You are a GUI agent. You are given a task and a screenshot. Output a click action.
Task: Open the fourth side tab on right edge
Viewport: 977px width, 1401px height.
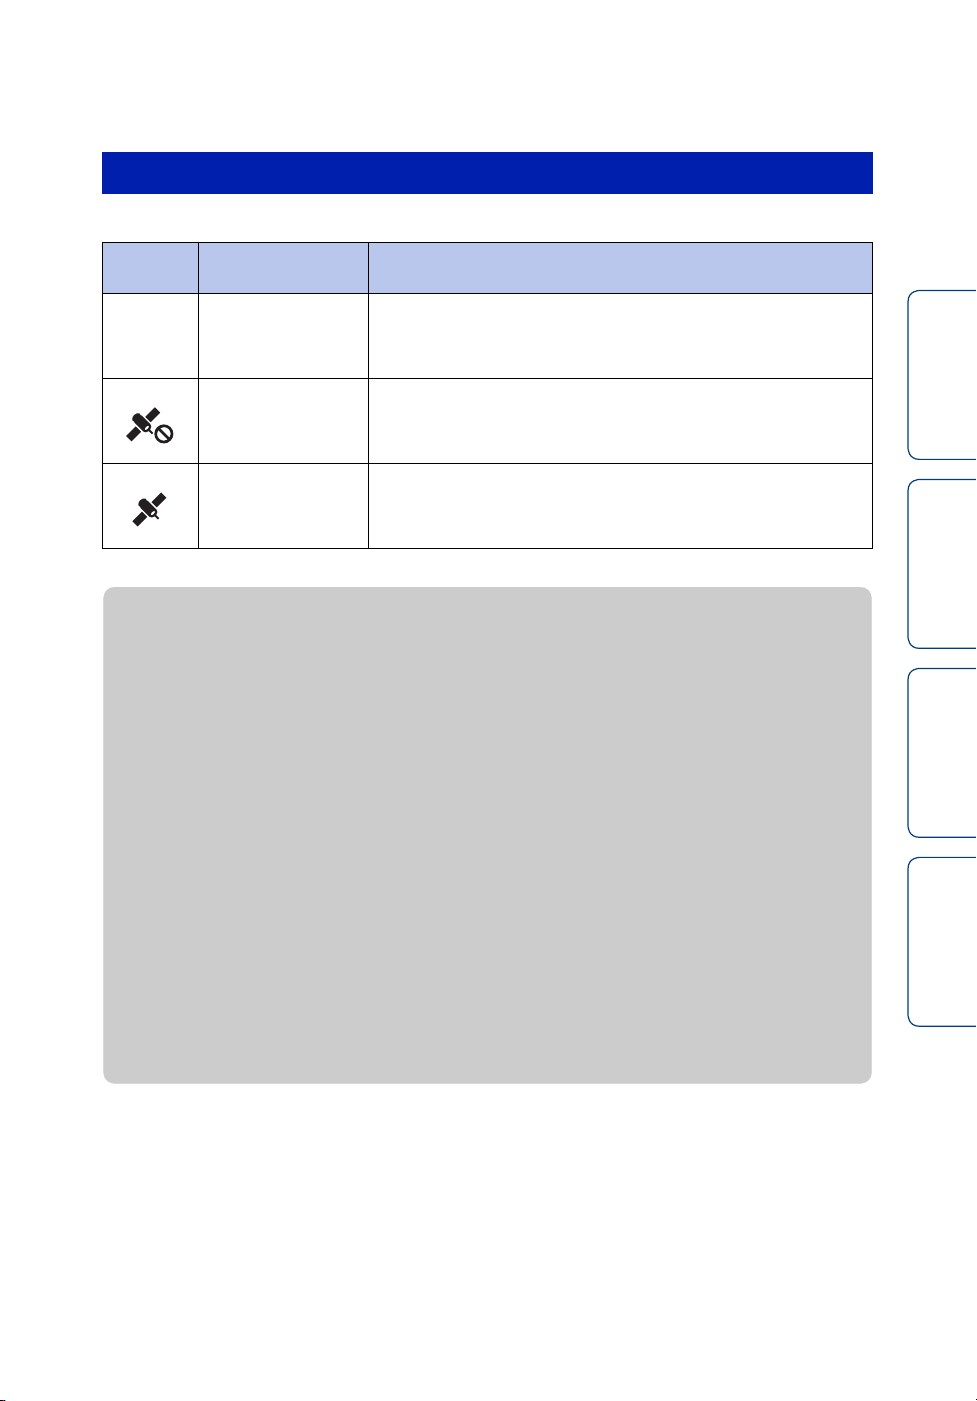coord(942,941)
